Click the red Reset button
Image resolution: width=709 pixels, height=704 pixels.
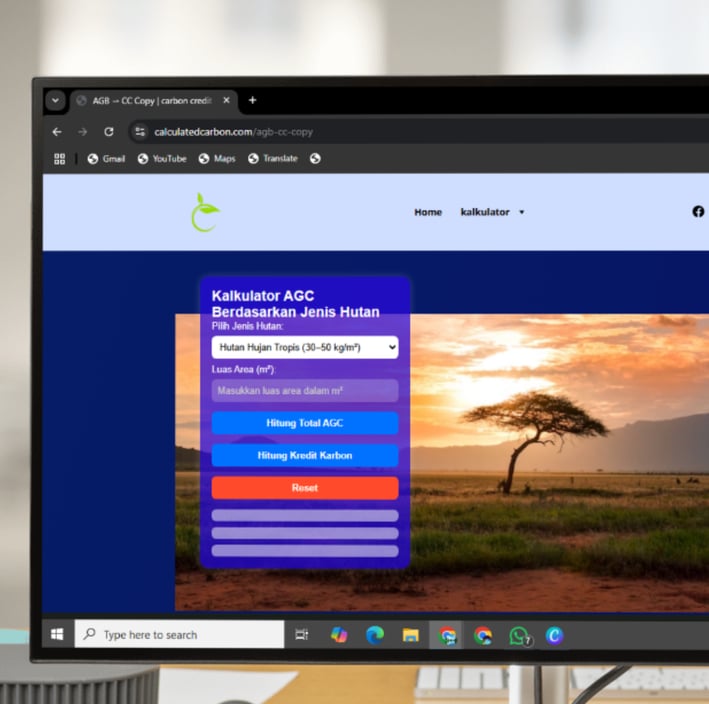coord(305,488)
